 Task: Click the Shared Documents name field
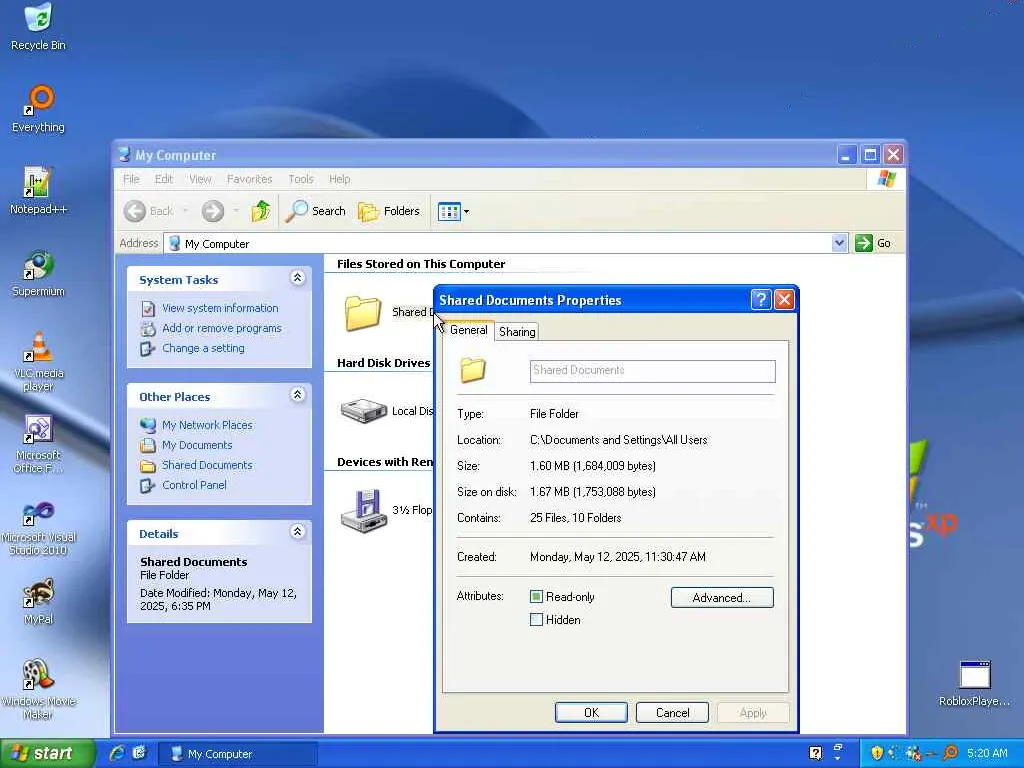pos(652,371)
